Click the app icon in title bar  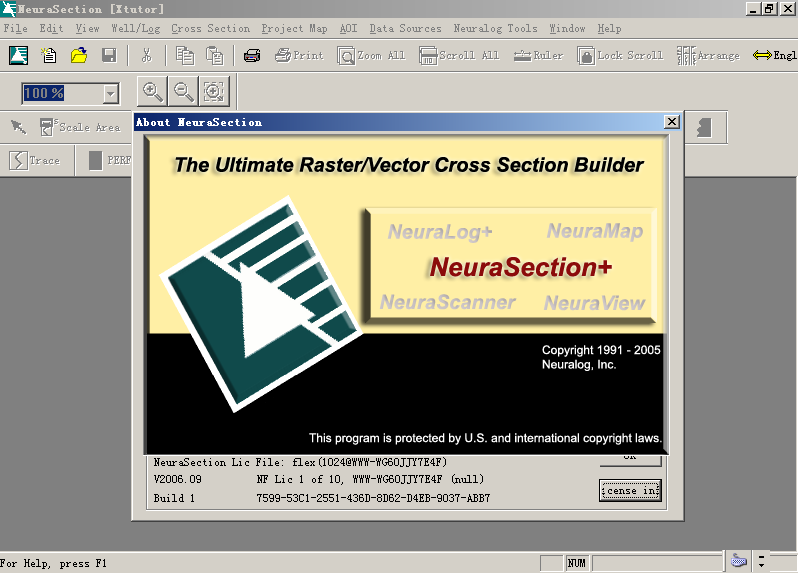coord(9,9)
